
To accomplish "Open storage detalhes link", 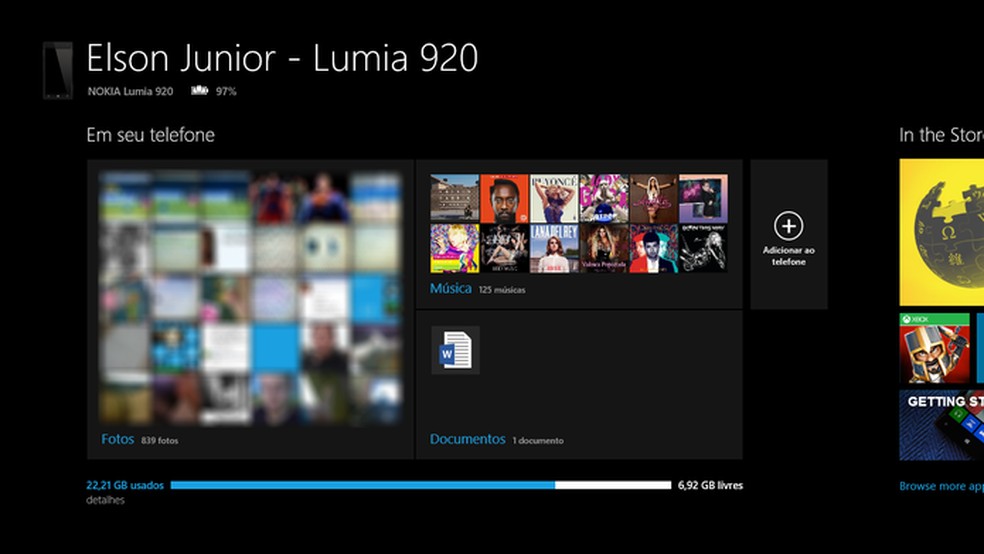I will [105, 500].
